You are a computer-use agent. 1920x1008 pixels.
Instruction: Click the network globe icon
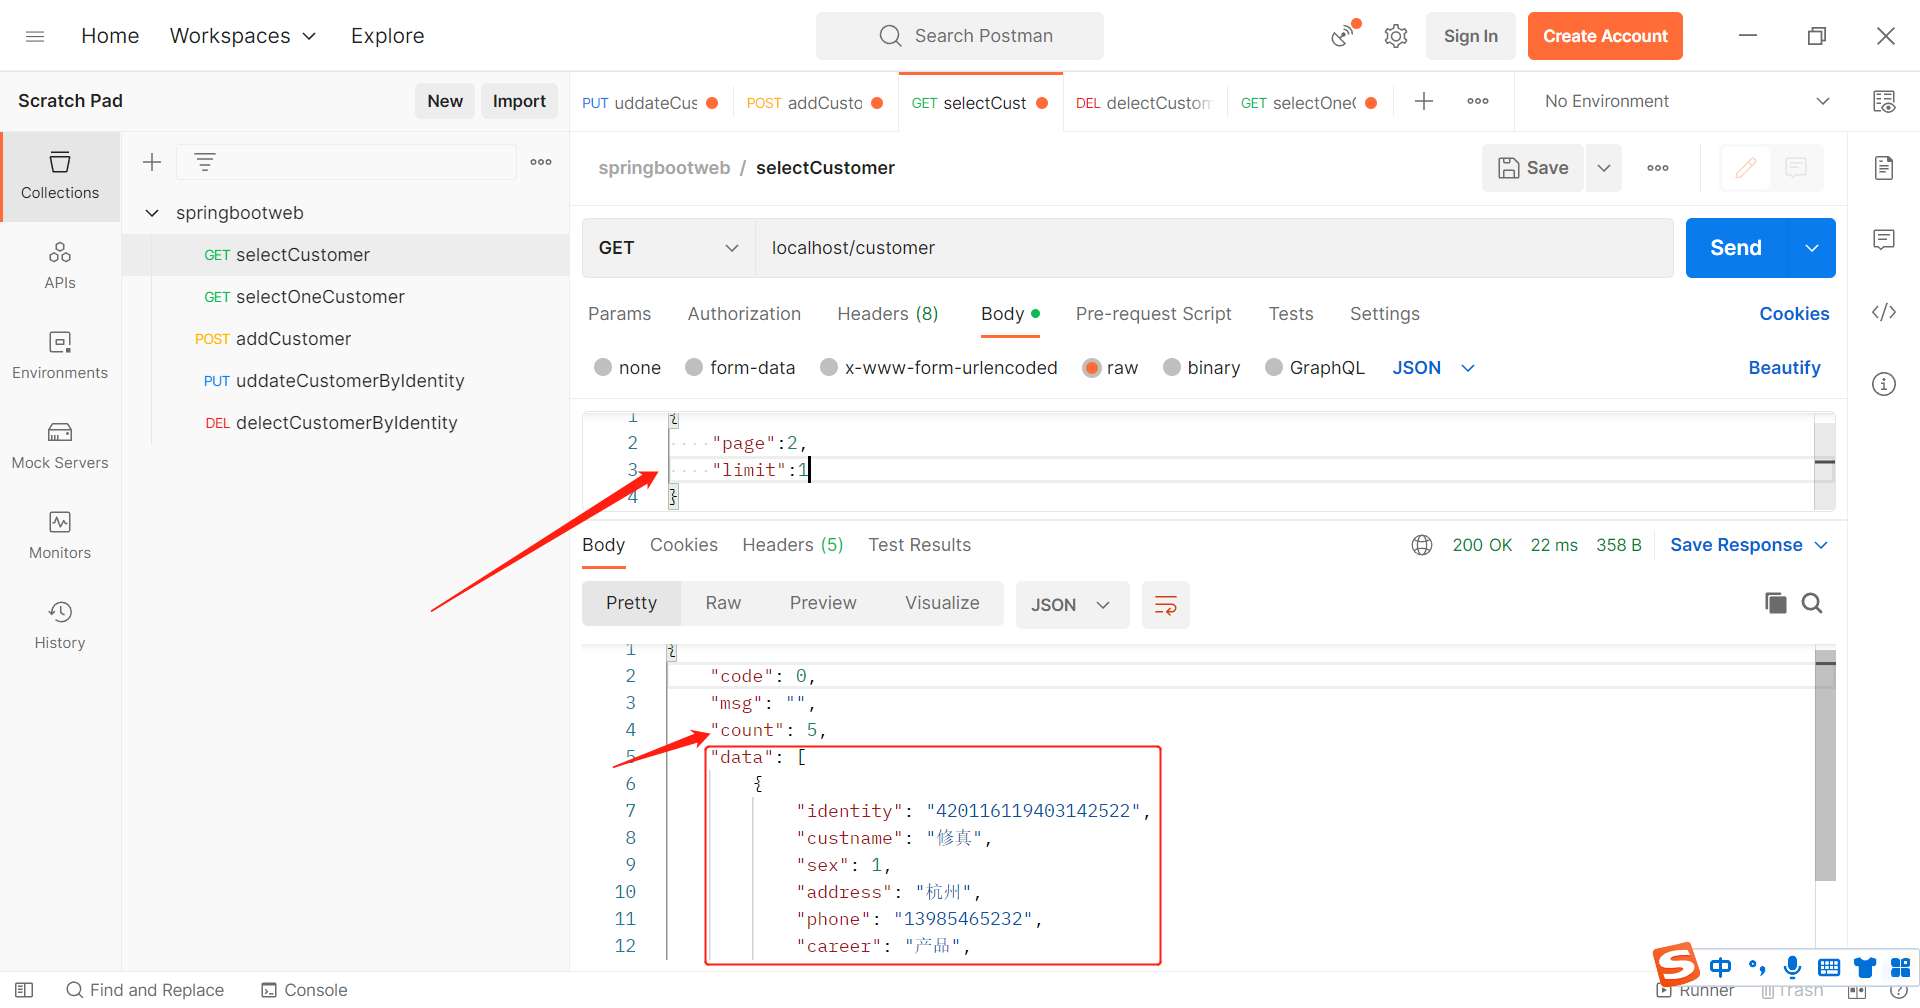pyautogui.click(x=1422, y=545)
